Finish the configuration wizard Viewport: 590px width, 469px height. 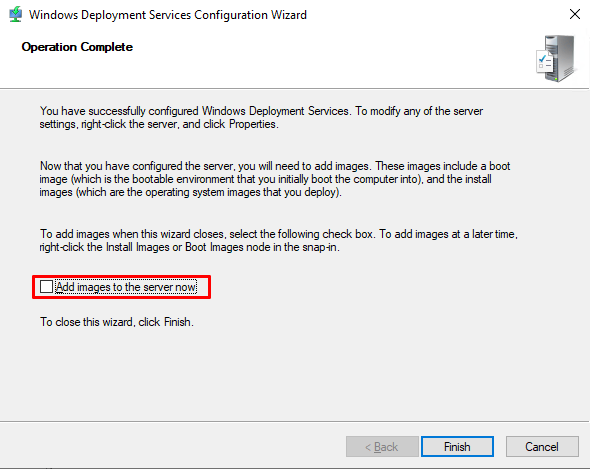pos(457,447)
